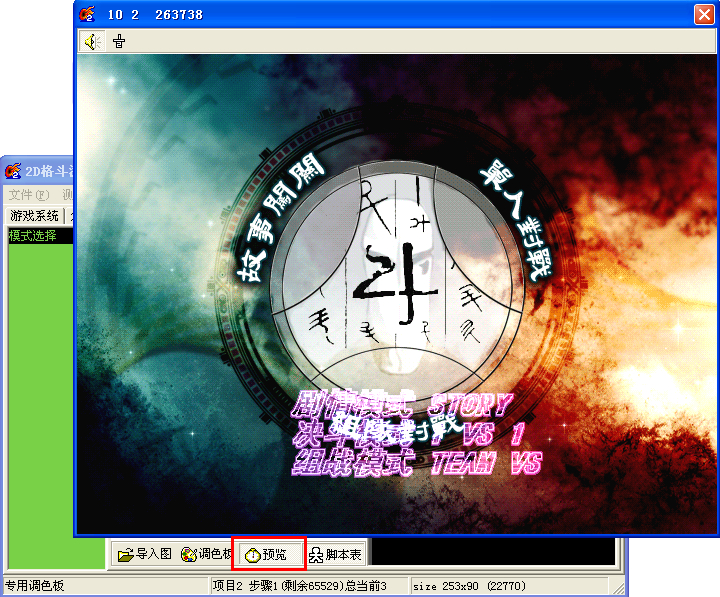Image resolution: width=720 pixels, height=597 pixels.
Task: Switch to the 游戏系统 tab
Action: (34, 215)
